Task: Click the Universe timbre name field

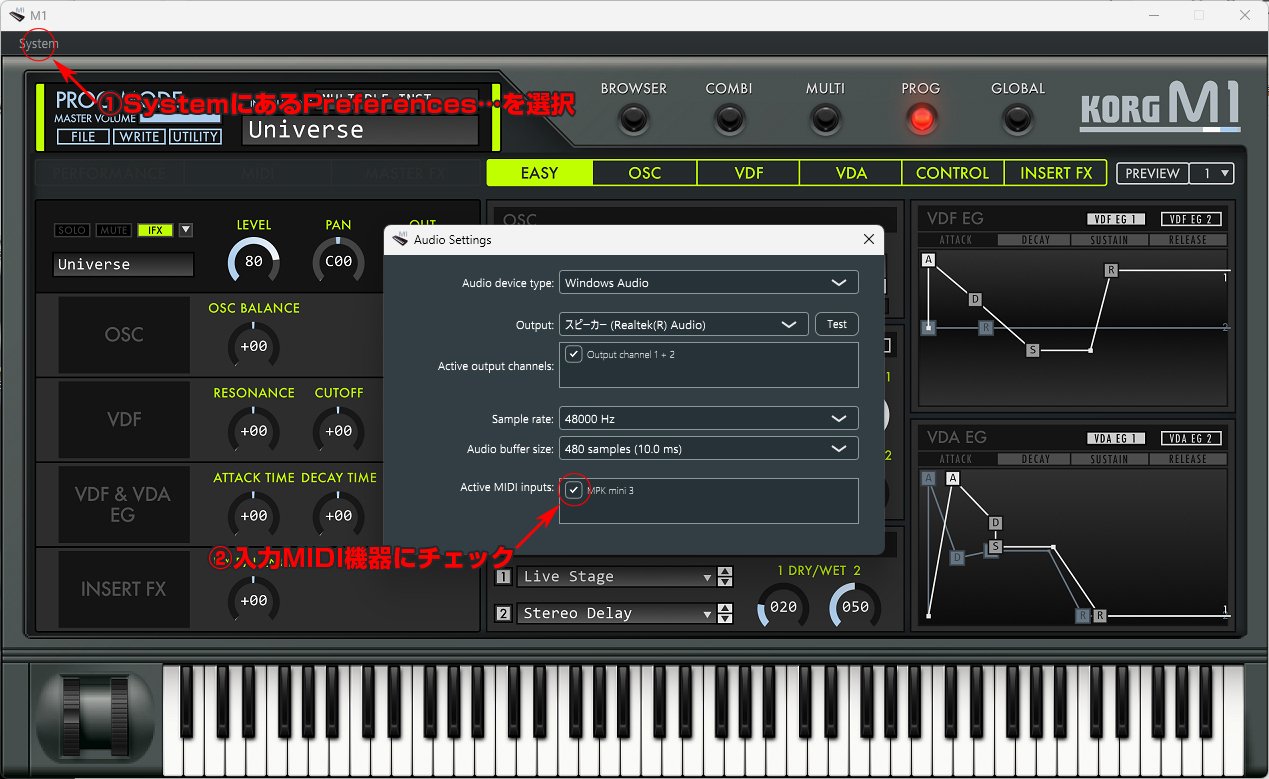Action: [x=123, y=264]
